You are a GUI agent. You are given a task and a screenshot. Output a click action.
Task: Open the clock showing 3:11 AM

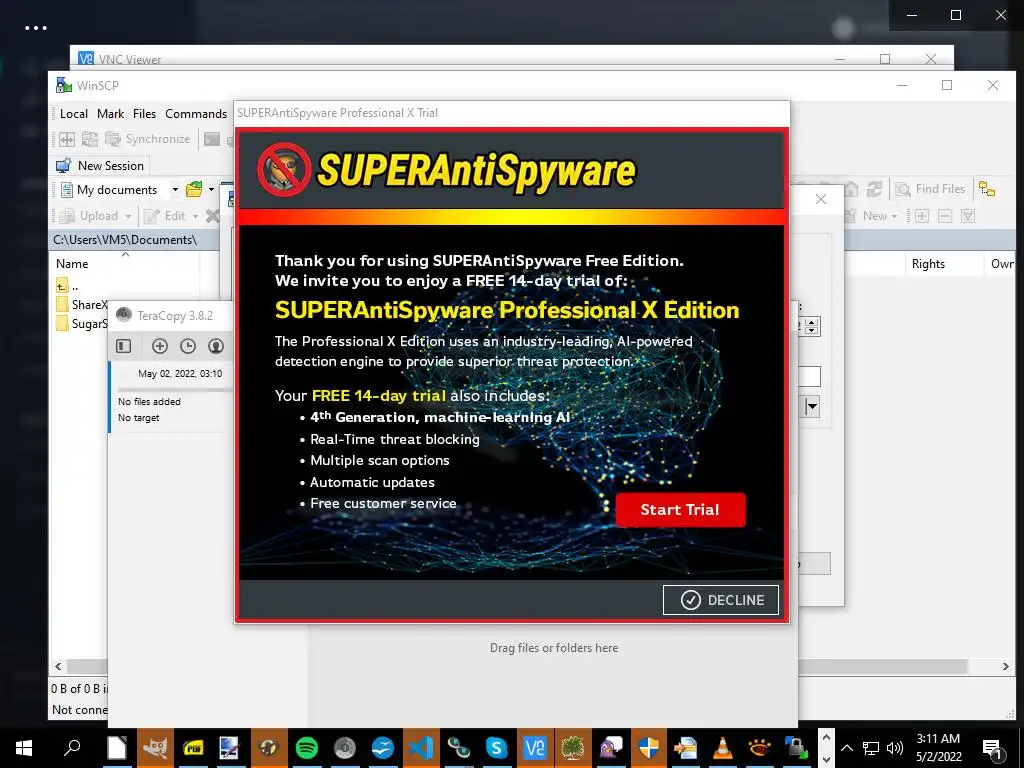[938, 748]
